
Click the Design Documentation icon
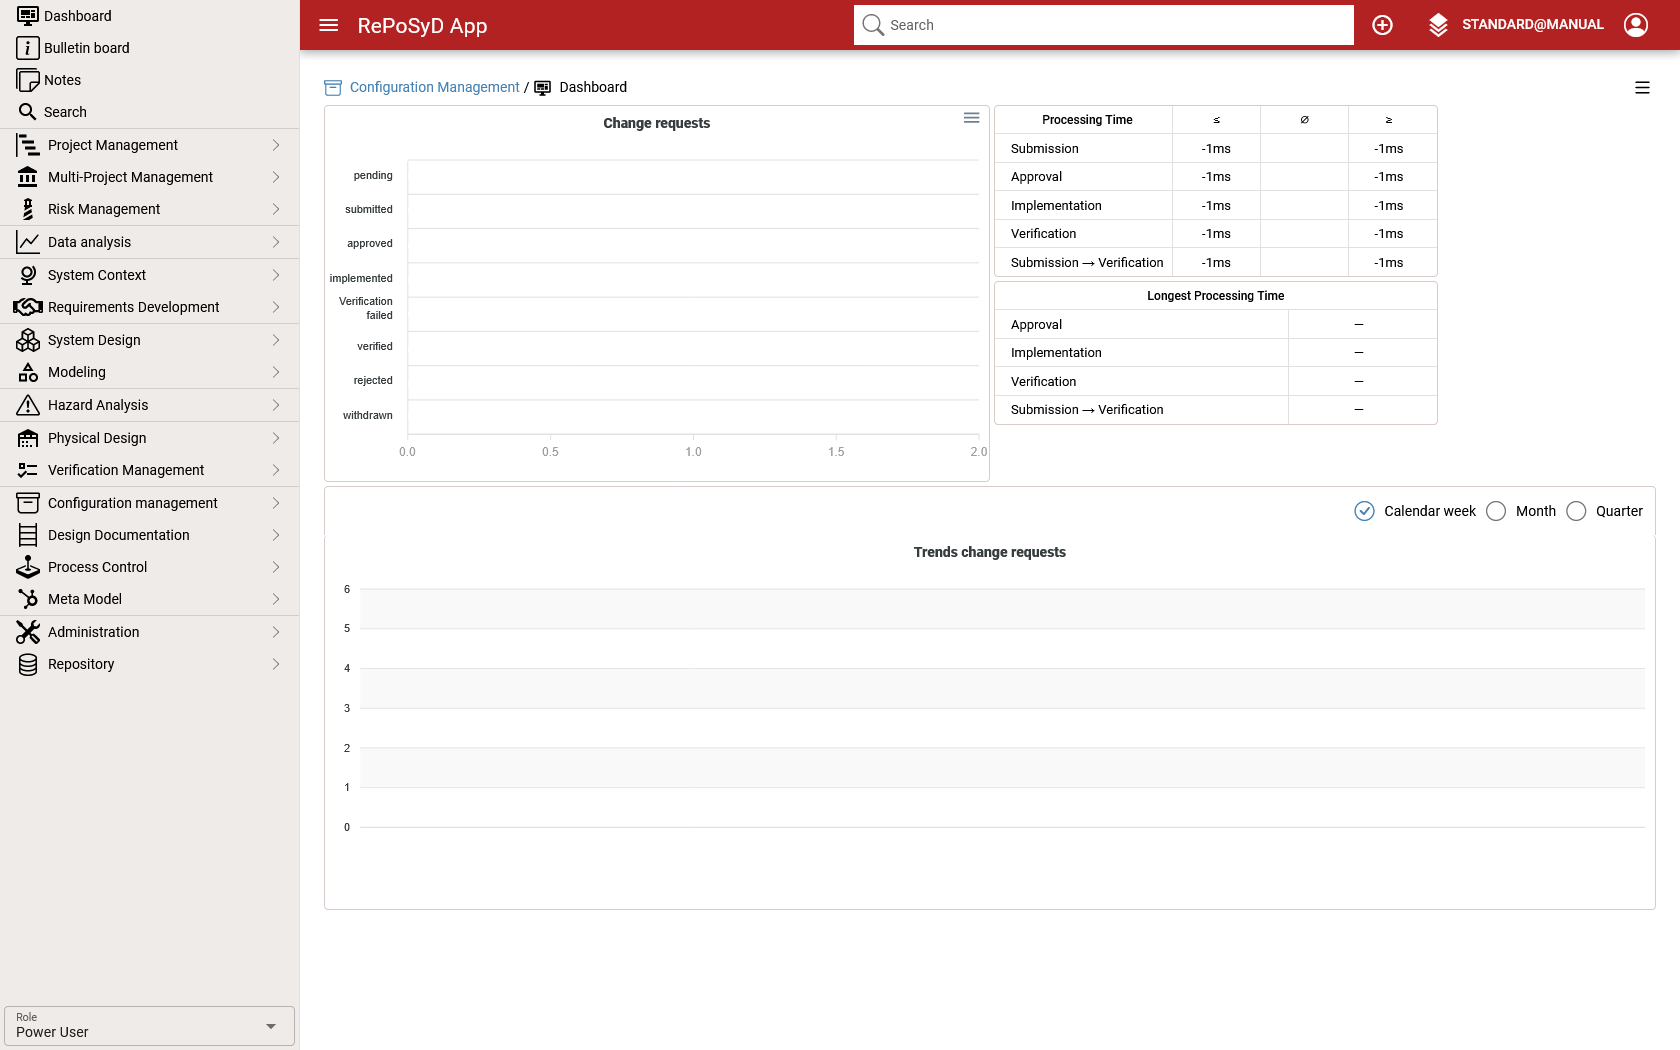(28, 535)
